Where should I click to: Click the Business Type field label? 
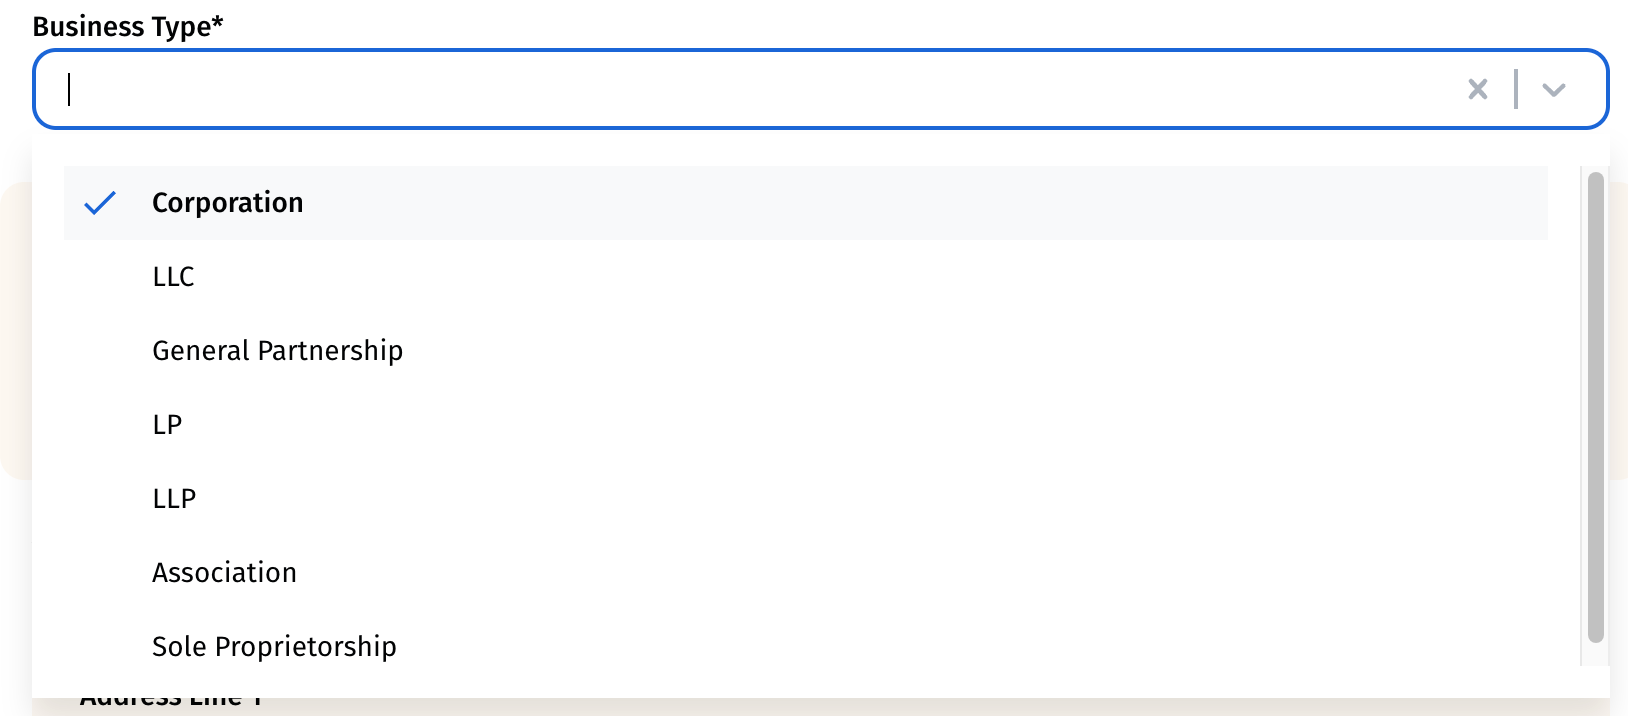121,27
